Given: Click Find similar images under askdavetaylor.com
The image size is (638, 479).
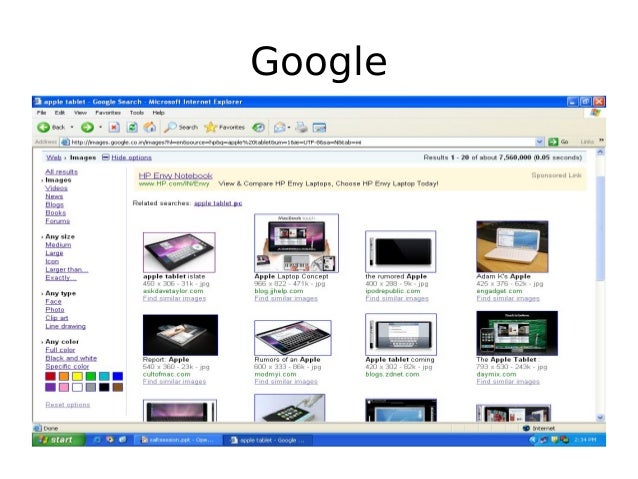Looking at the screenshot, I should (174, 298).
